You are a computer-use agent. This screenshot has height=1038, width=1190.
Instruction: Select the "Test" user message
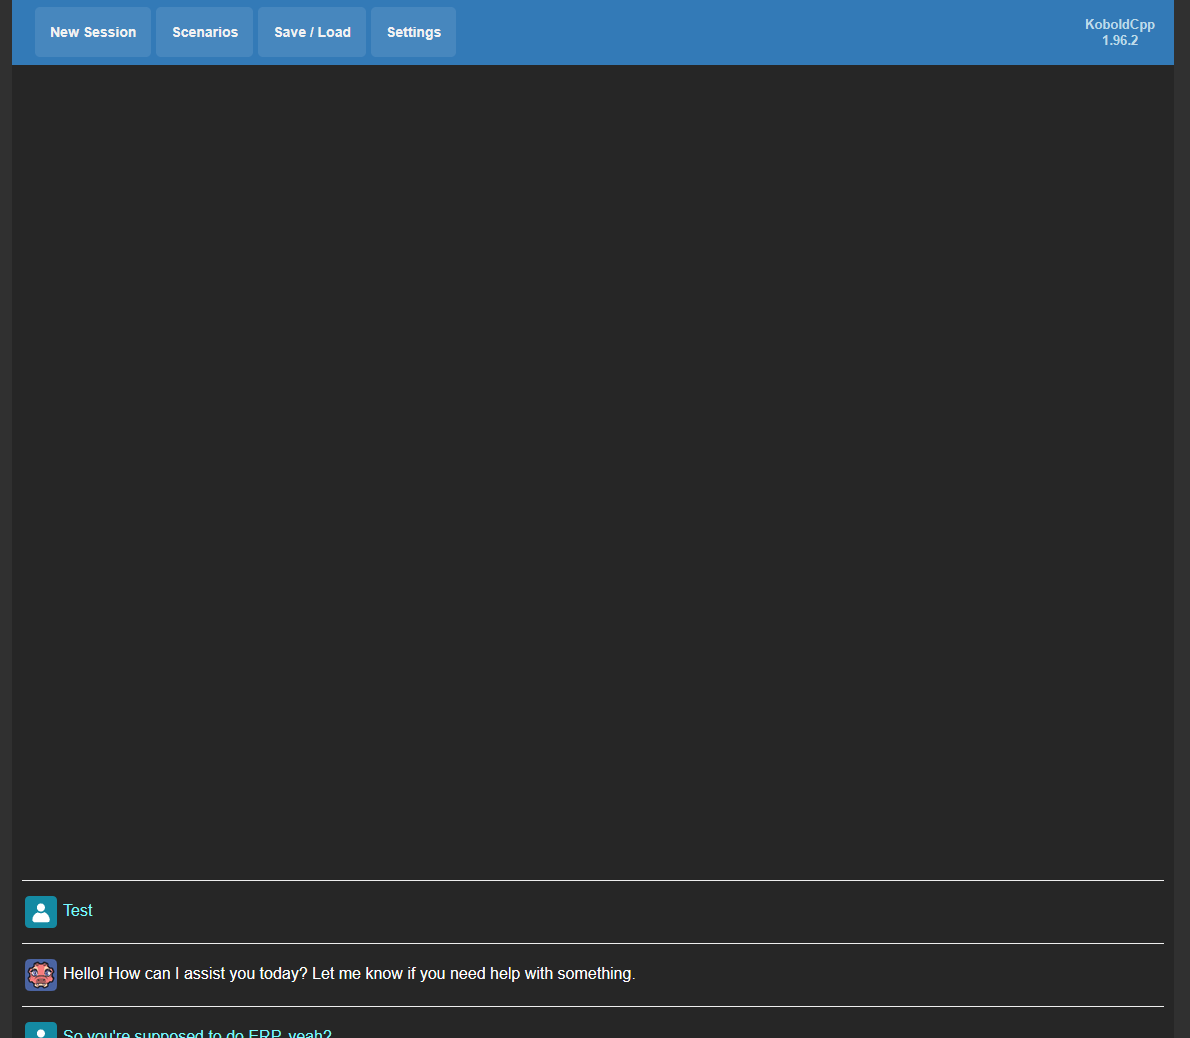point(77,911)
